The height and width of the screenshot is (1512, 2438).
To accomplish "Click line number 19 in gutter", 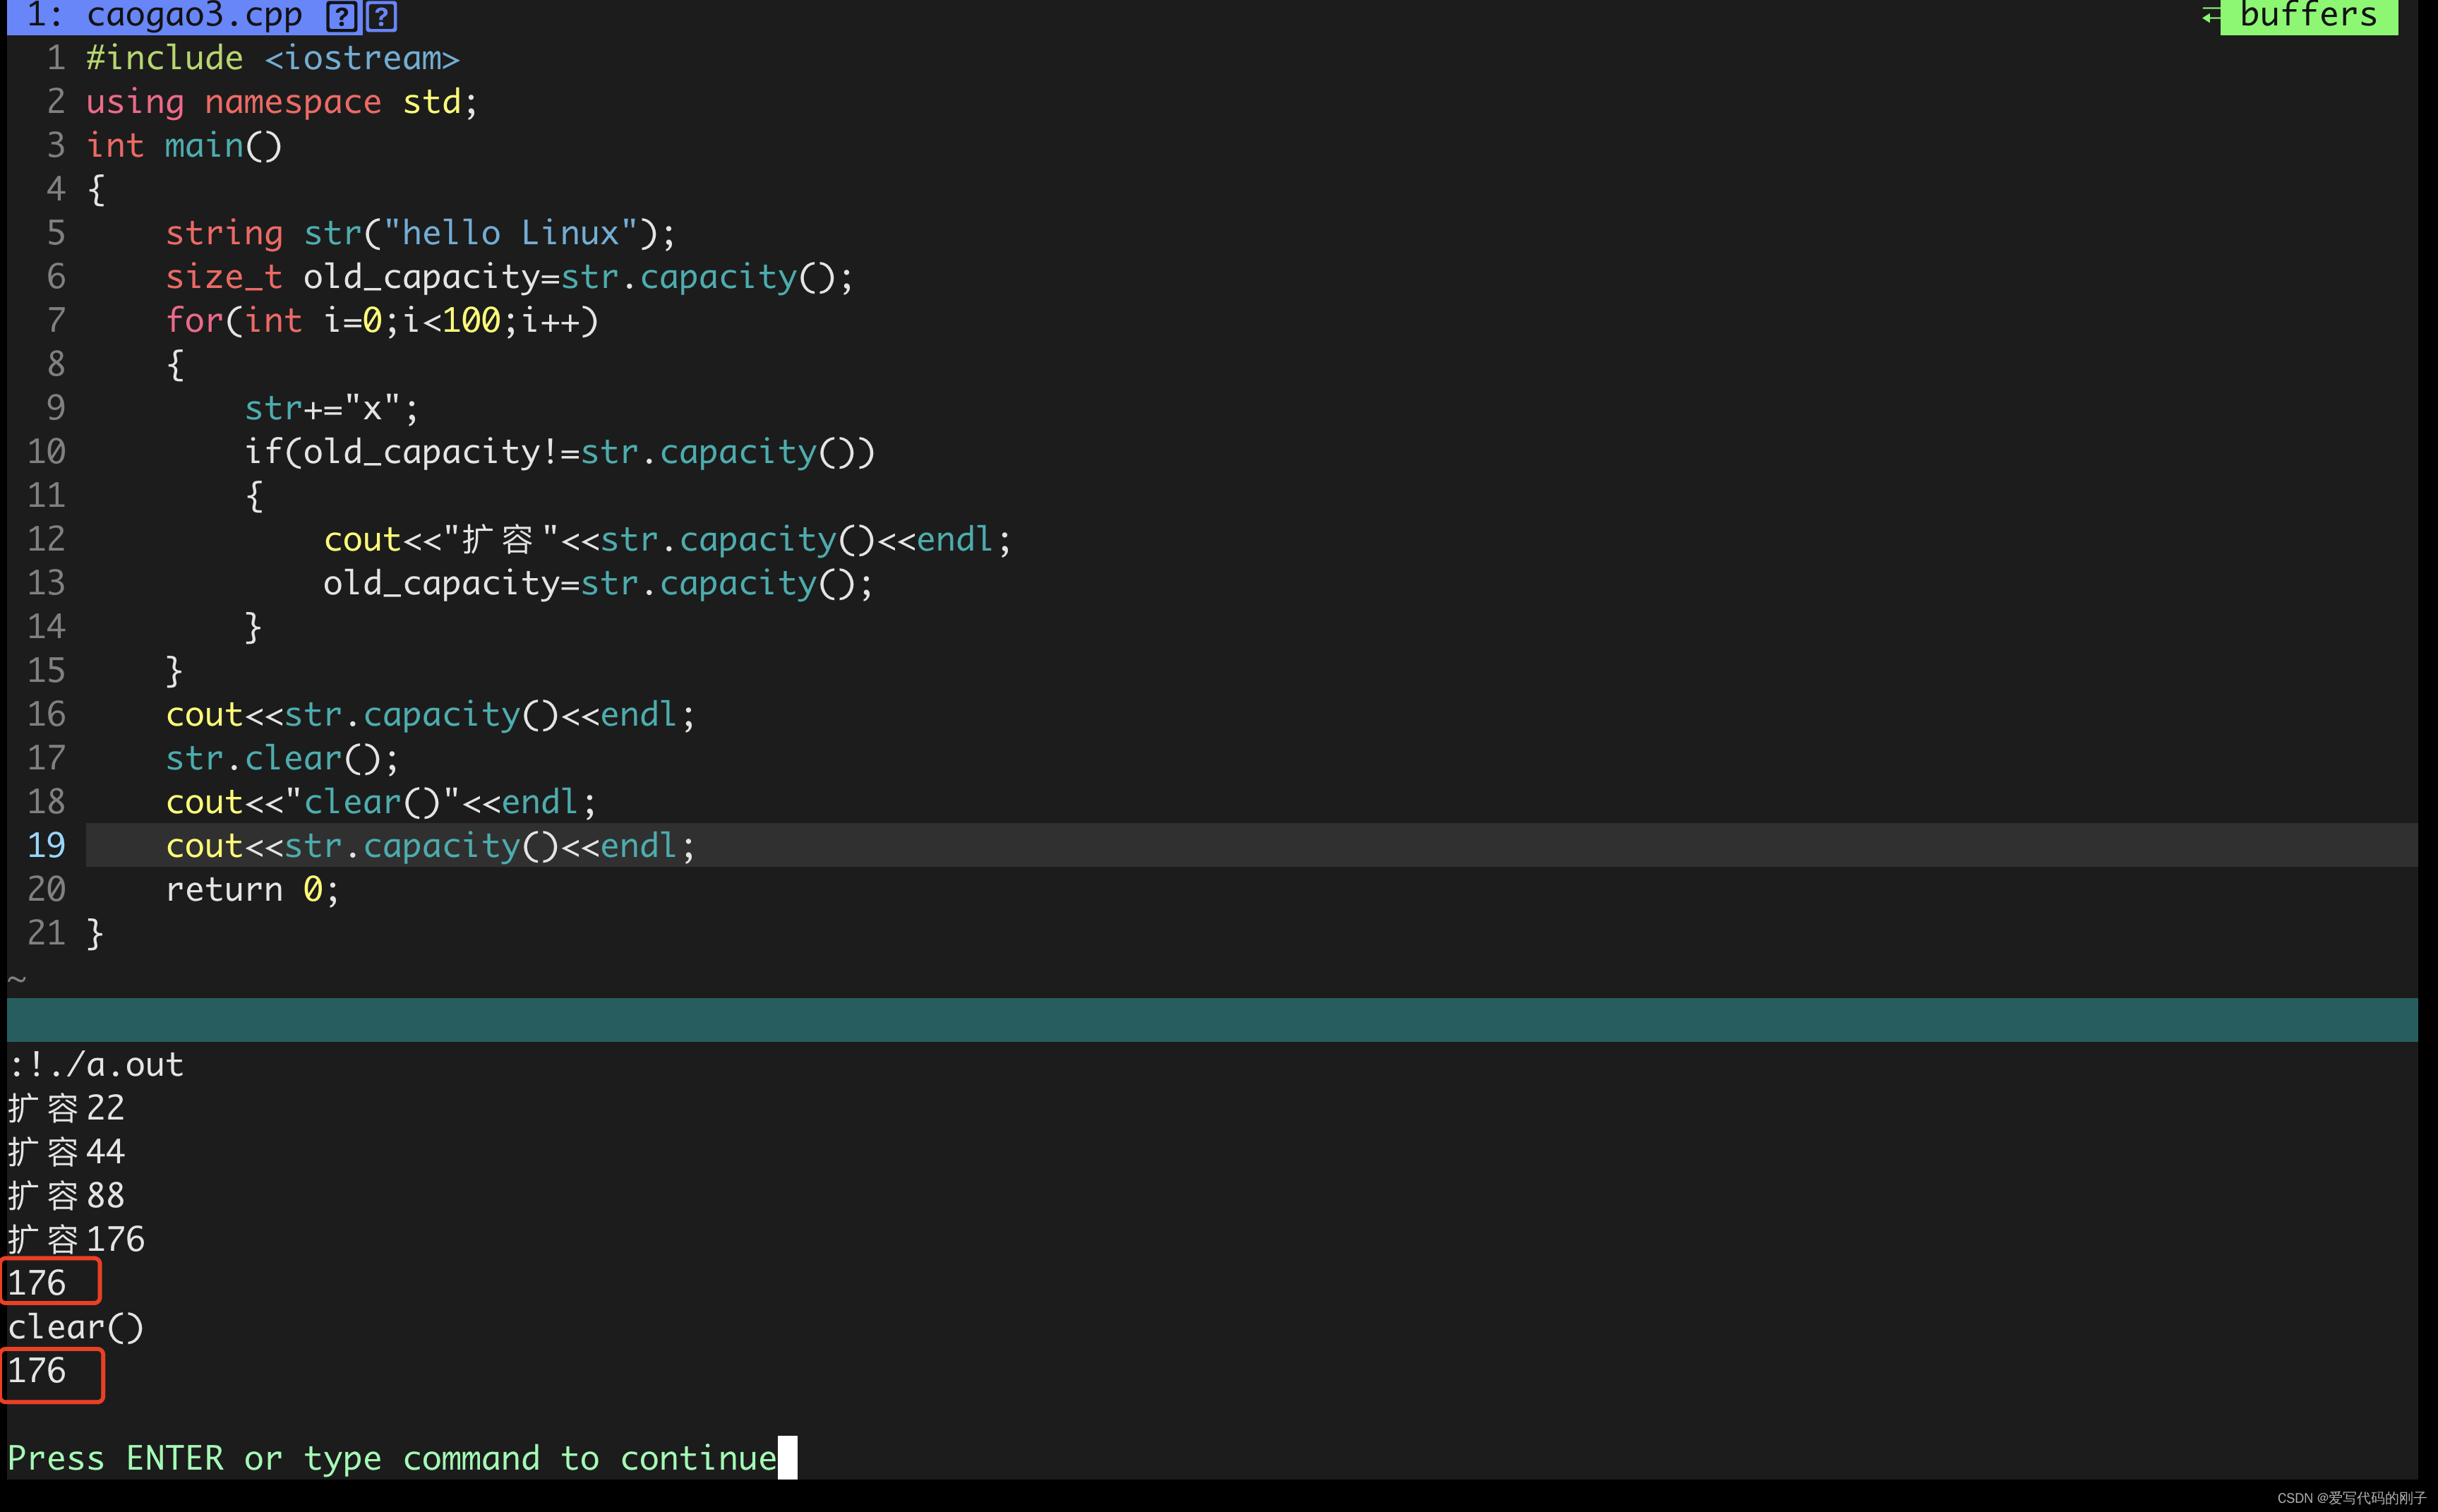I will 46,846.
